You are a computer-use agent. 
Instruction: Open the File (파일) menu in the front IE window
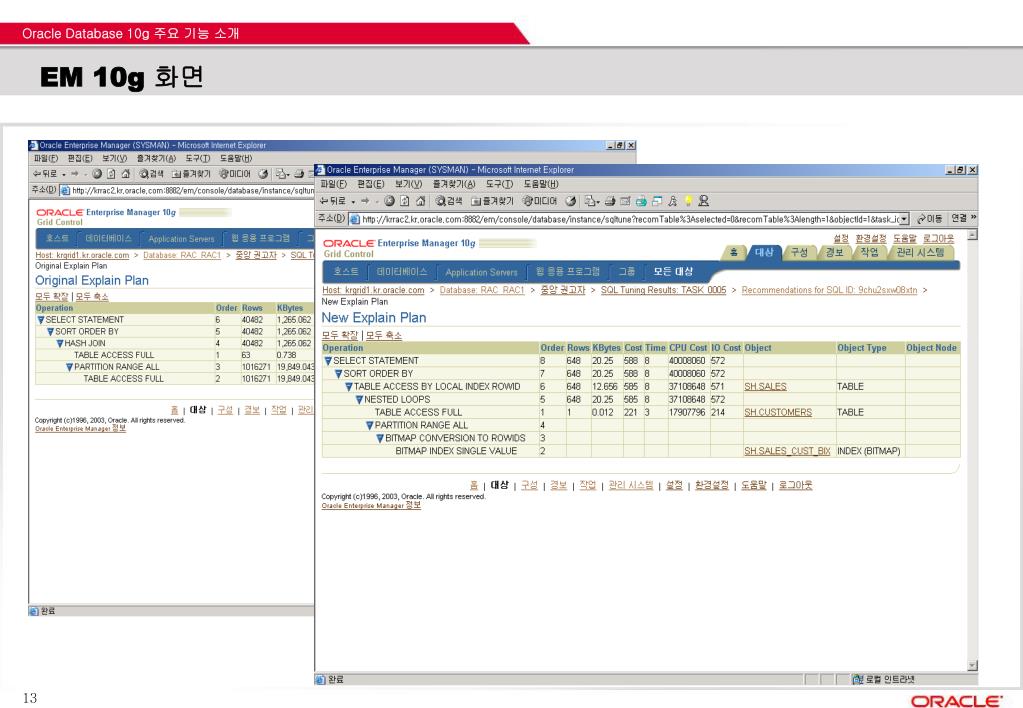pos(333,184)
